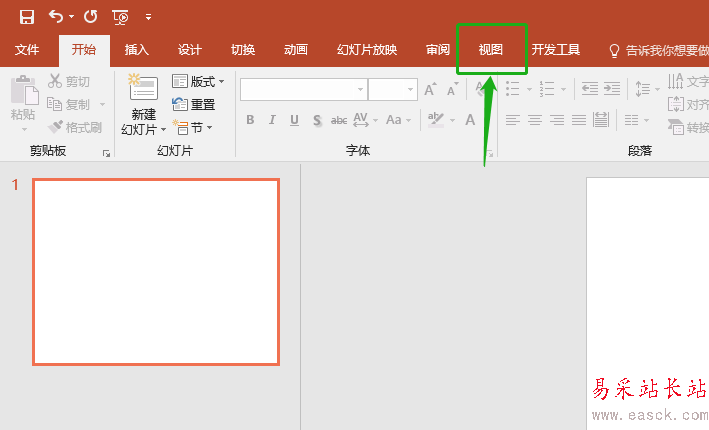This screenshot has height=430, width=709.
Task: Switch to the 设计 tab
Action: (189, 50)
